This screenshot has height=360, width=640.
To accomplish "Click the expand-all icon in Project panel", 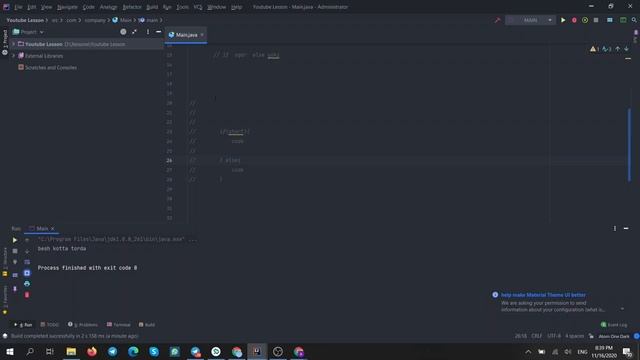I will click(x=134, y=32).
